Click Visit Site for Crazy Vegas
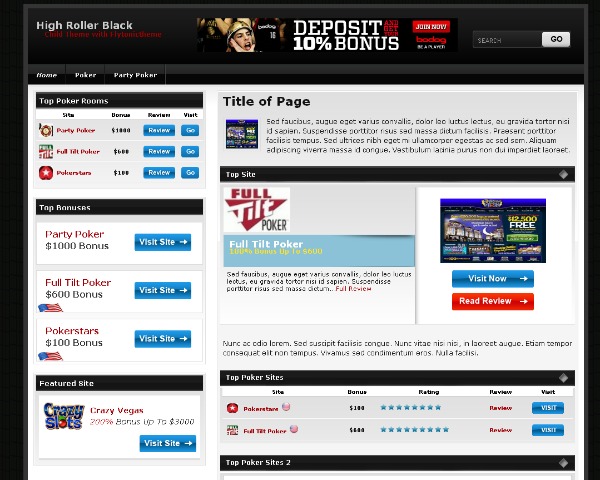The width and height of the screenshot is (600, 480). point(168,443)
